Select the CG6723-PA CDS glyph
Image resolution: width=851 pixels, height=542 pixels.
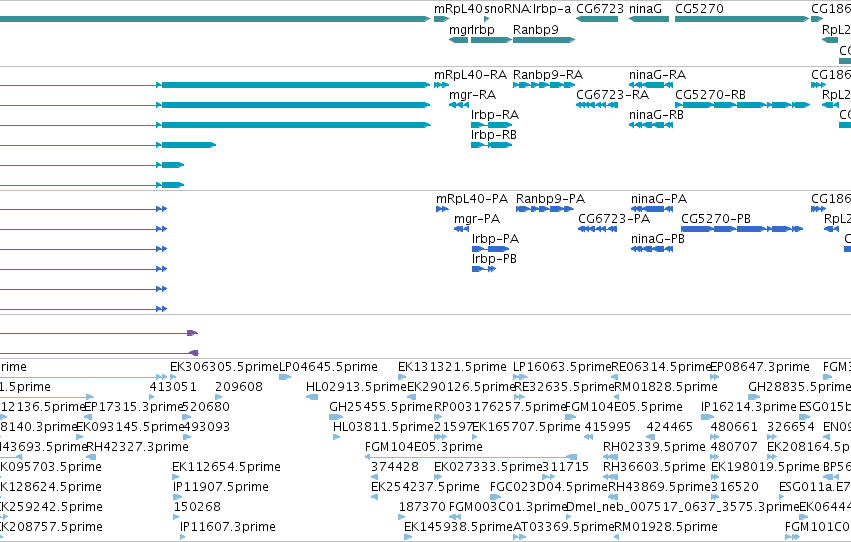point(598,229)
